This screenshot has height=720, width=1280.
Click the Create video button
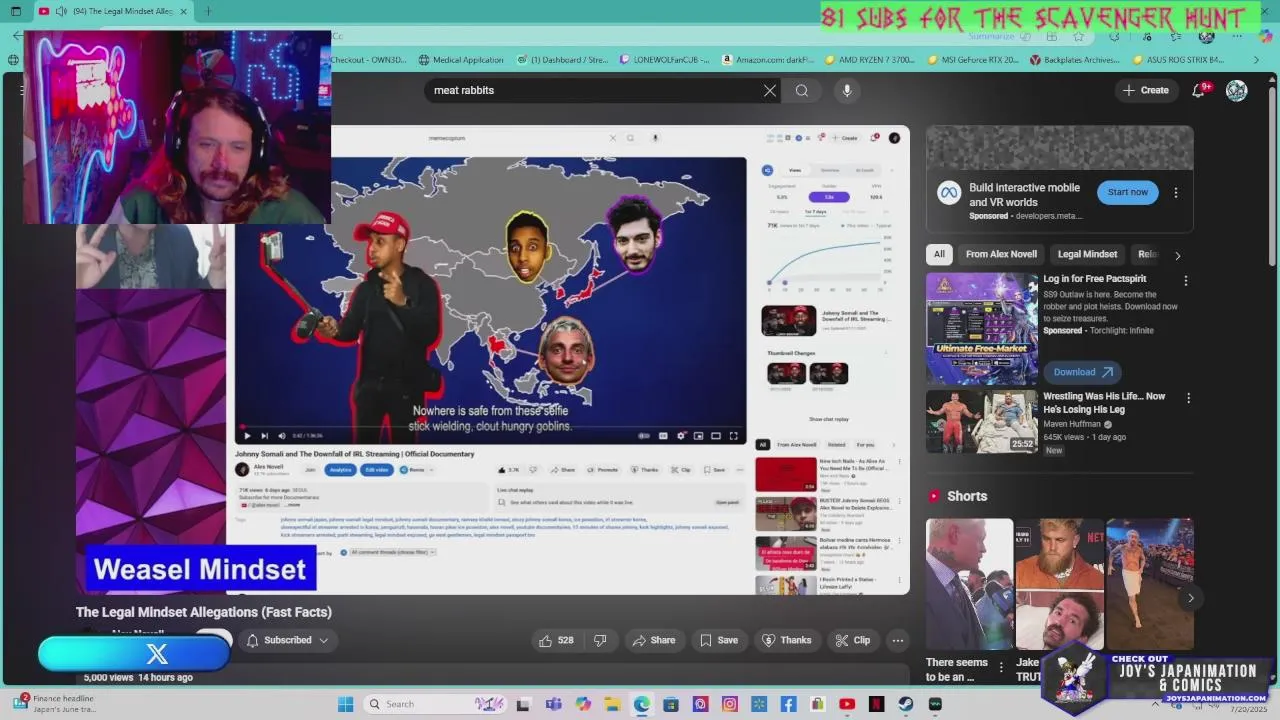pos(1145,90)
